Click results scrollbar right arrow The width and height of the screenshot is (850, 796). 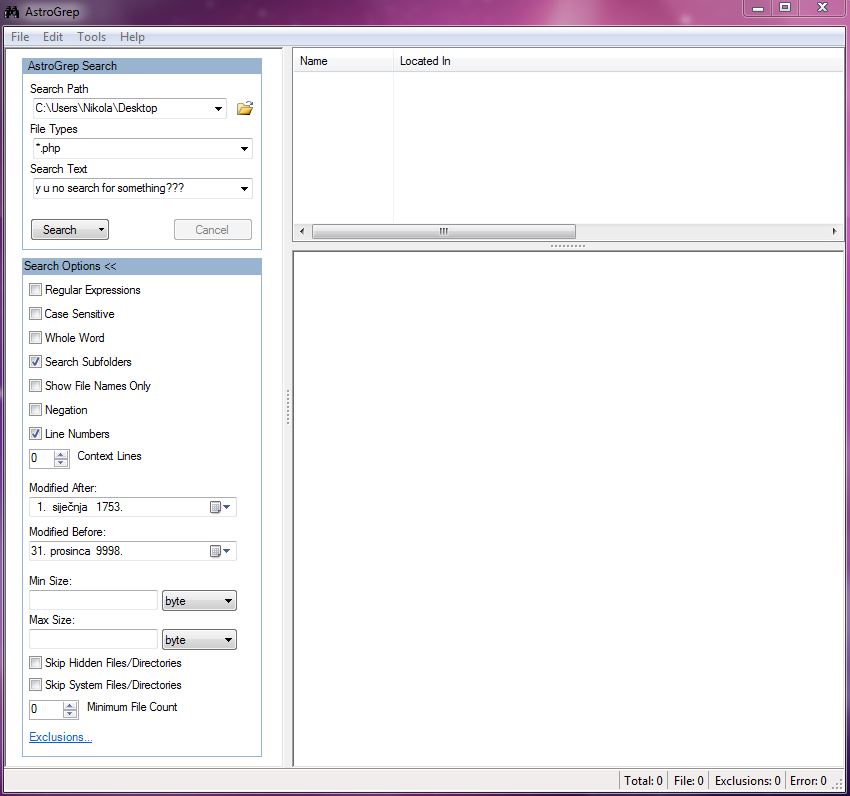834,232
